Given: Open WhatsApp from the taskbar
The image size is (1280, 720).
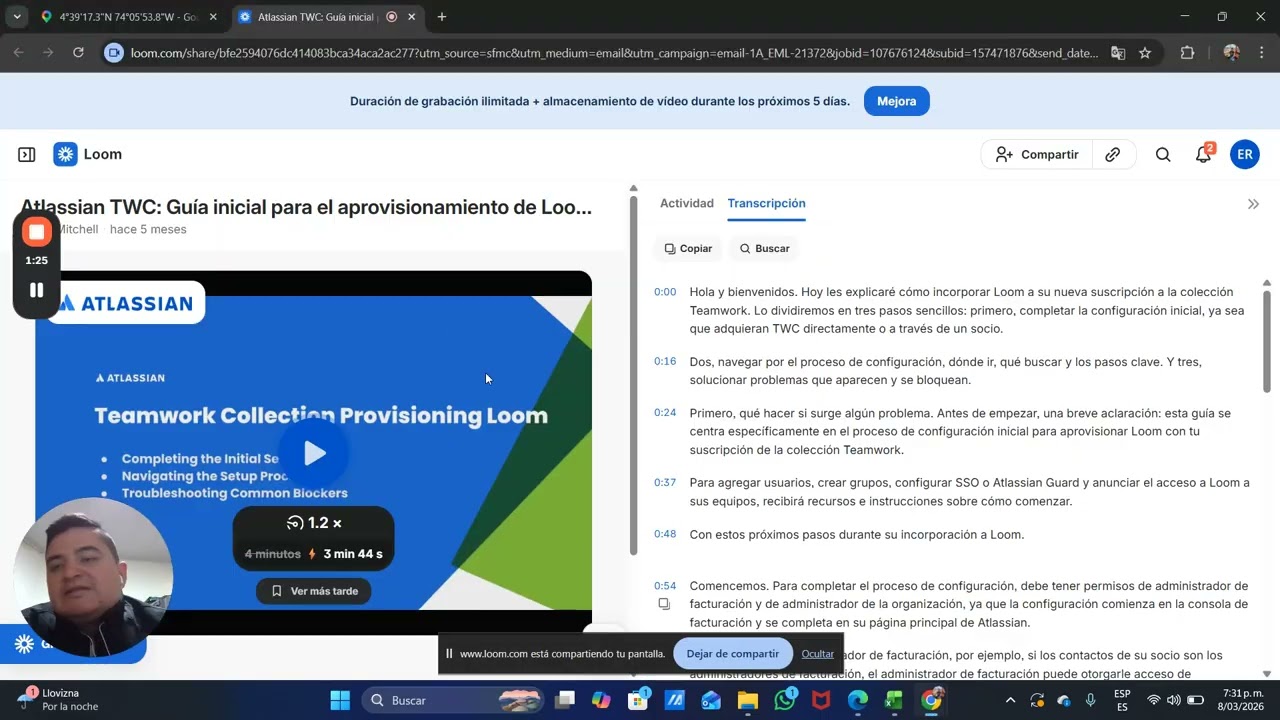Looking at the screenshot, I should tap(785, 700).
